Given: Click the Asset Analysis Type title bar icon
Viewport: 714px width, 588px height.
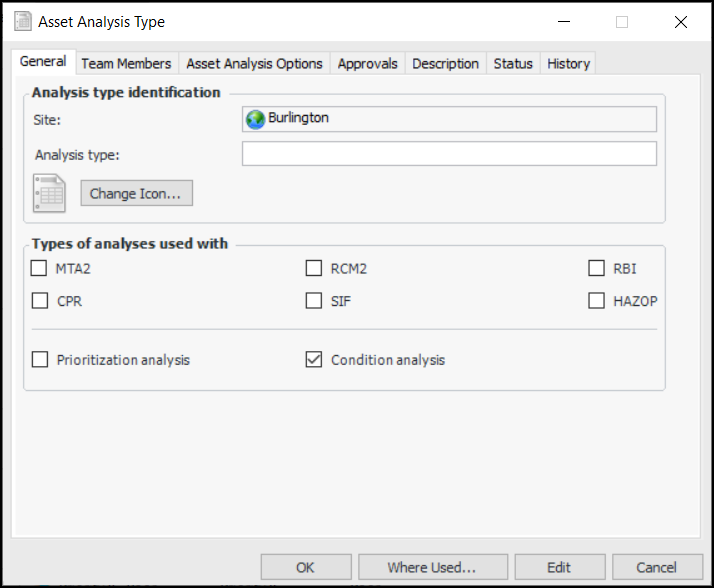Looking at the screenshot, I should (x=21, y=21).
